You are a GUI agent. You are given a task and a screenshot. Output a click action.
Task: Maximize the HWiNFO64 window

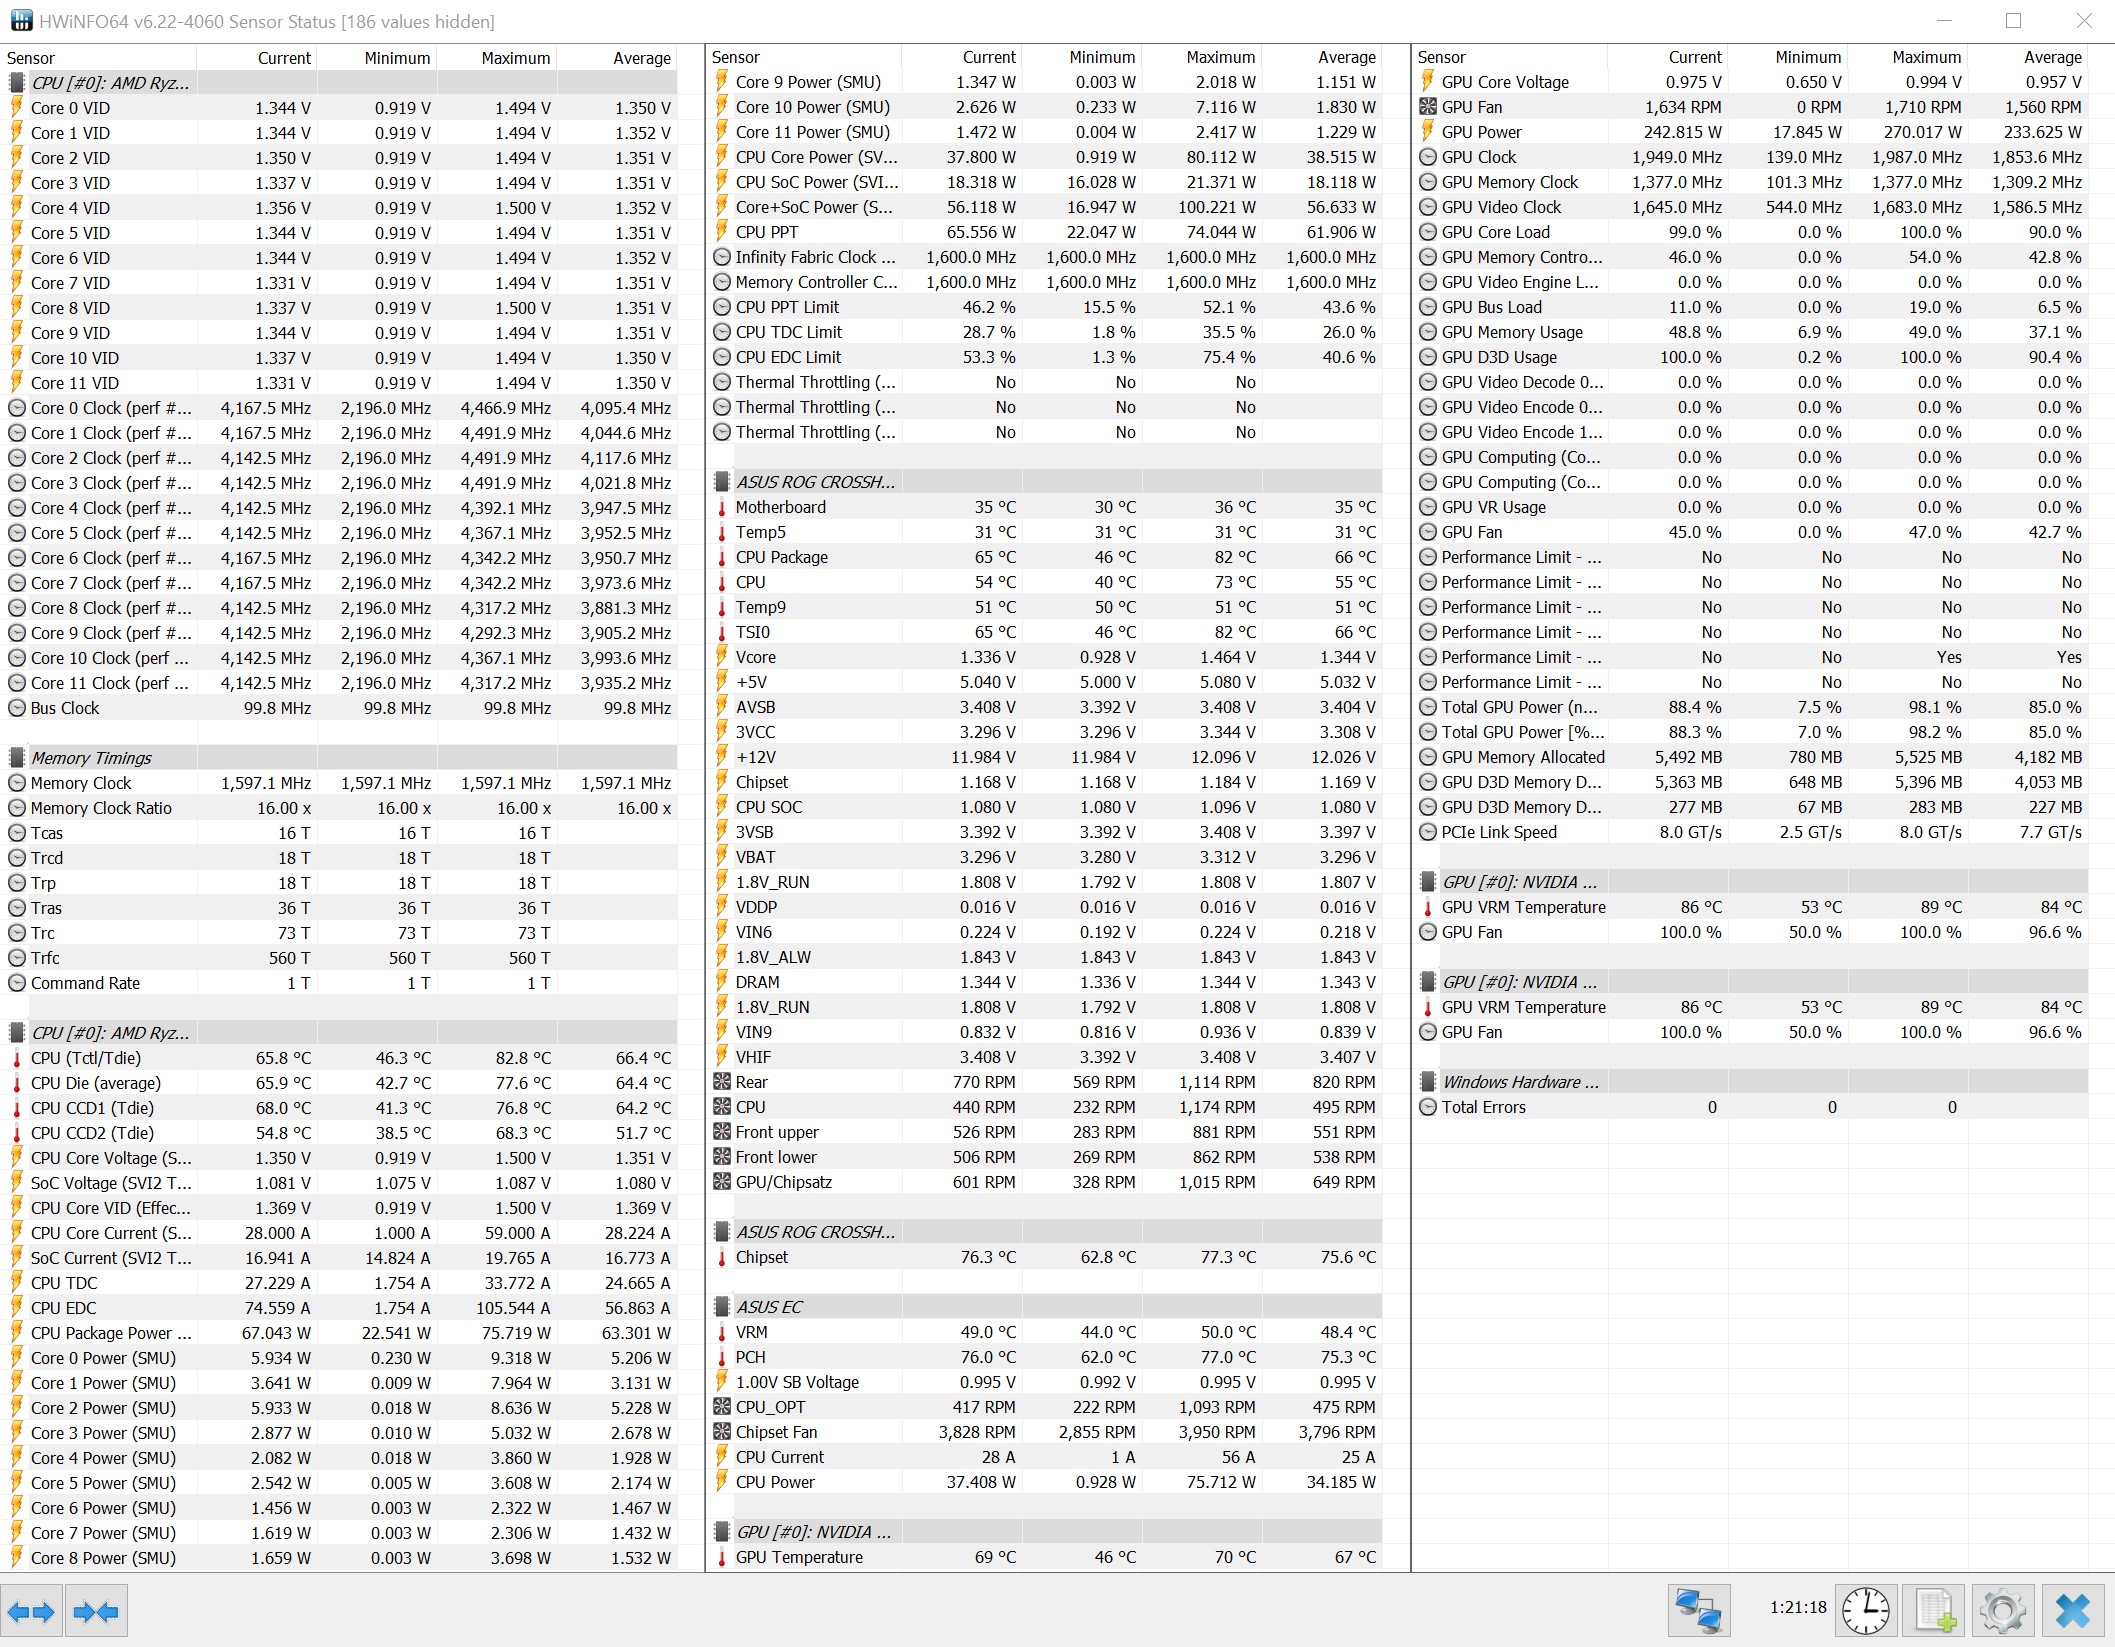[x=2013, y=21]
